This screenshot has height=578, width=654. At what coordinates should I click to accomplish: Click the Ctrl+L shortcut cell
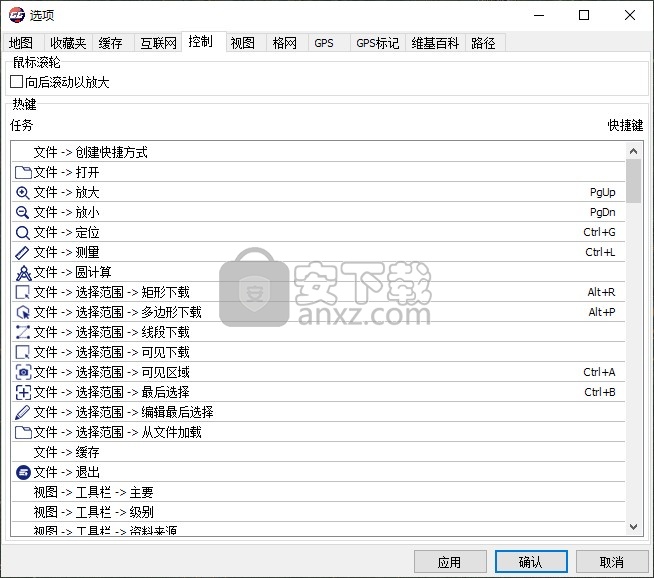point(600,252)
